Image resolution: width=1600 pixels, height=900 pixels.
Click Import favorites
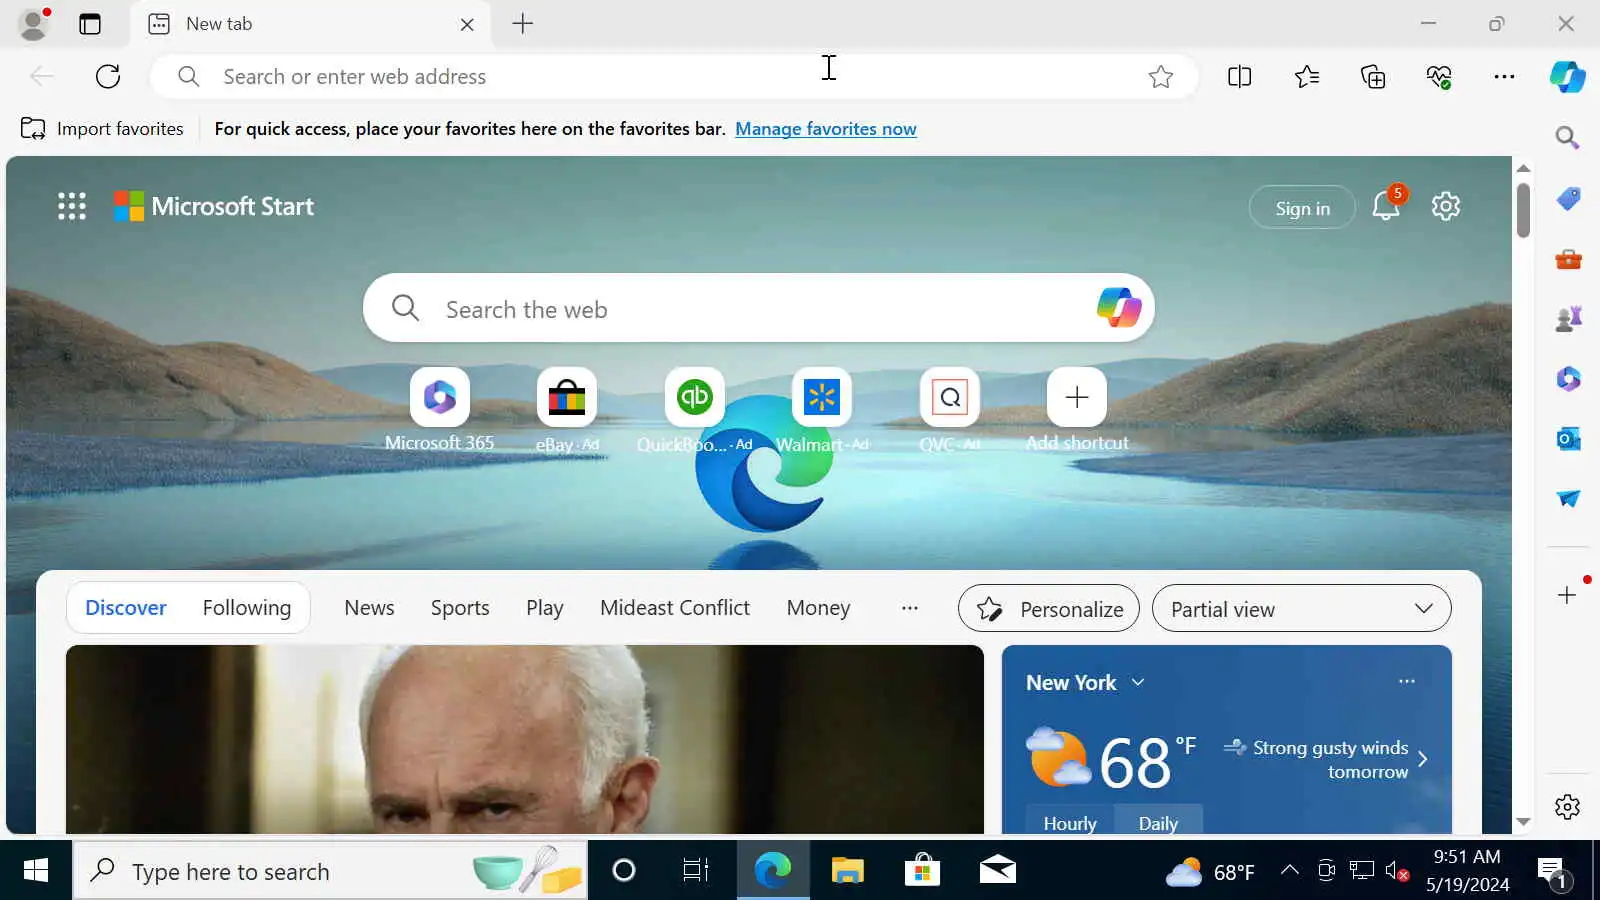click(x=102, y=129)
